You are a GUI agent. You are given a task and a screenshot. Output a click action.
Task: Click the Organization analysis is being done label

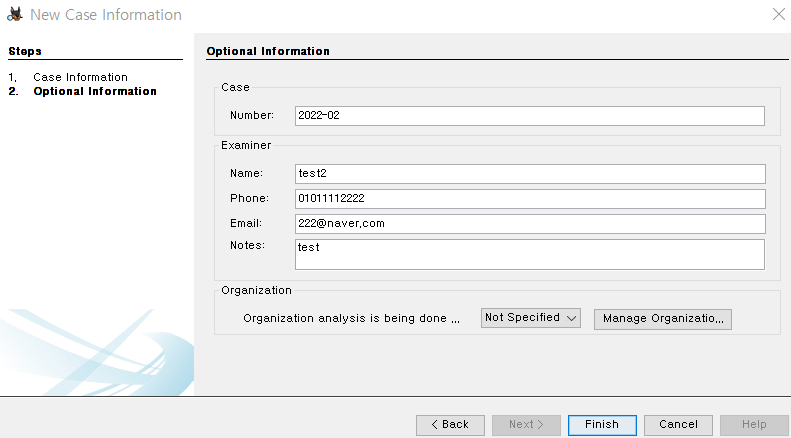(351, 318)
